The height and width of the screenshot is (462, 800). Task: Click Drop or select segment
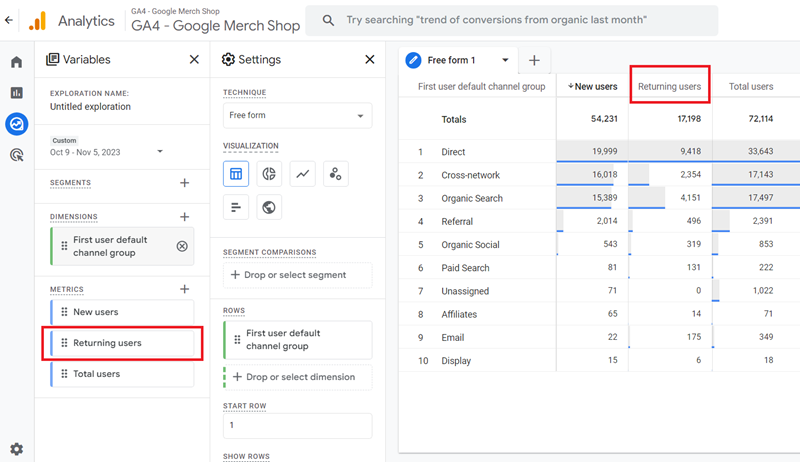[x=297, y=275]
